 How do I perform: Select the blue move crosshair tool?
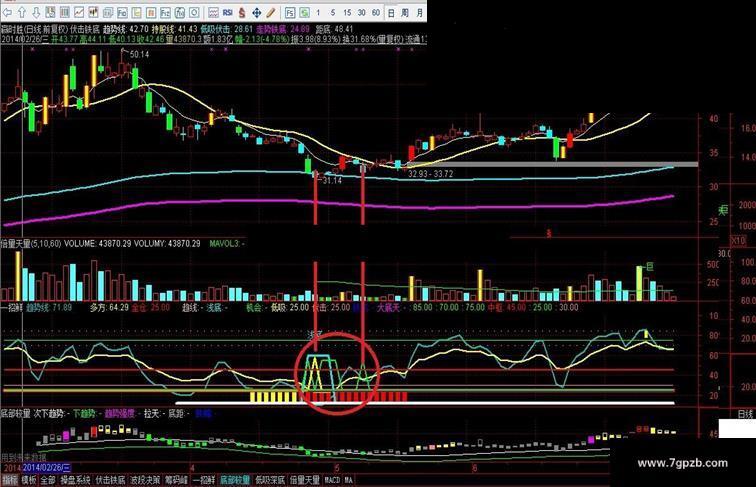point(256,13)
